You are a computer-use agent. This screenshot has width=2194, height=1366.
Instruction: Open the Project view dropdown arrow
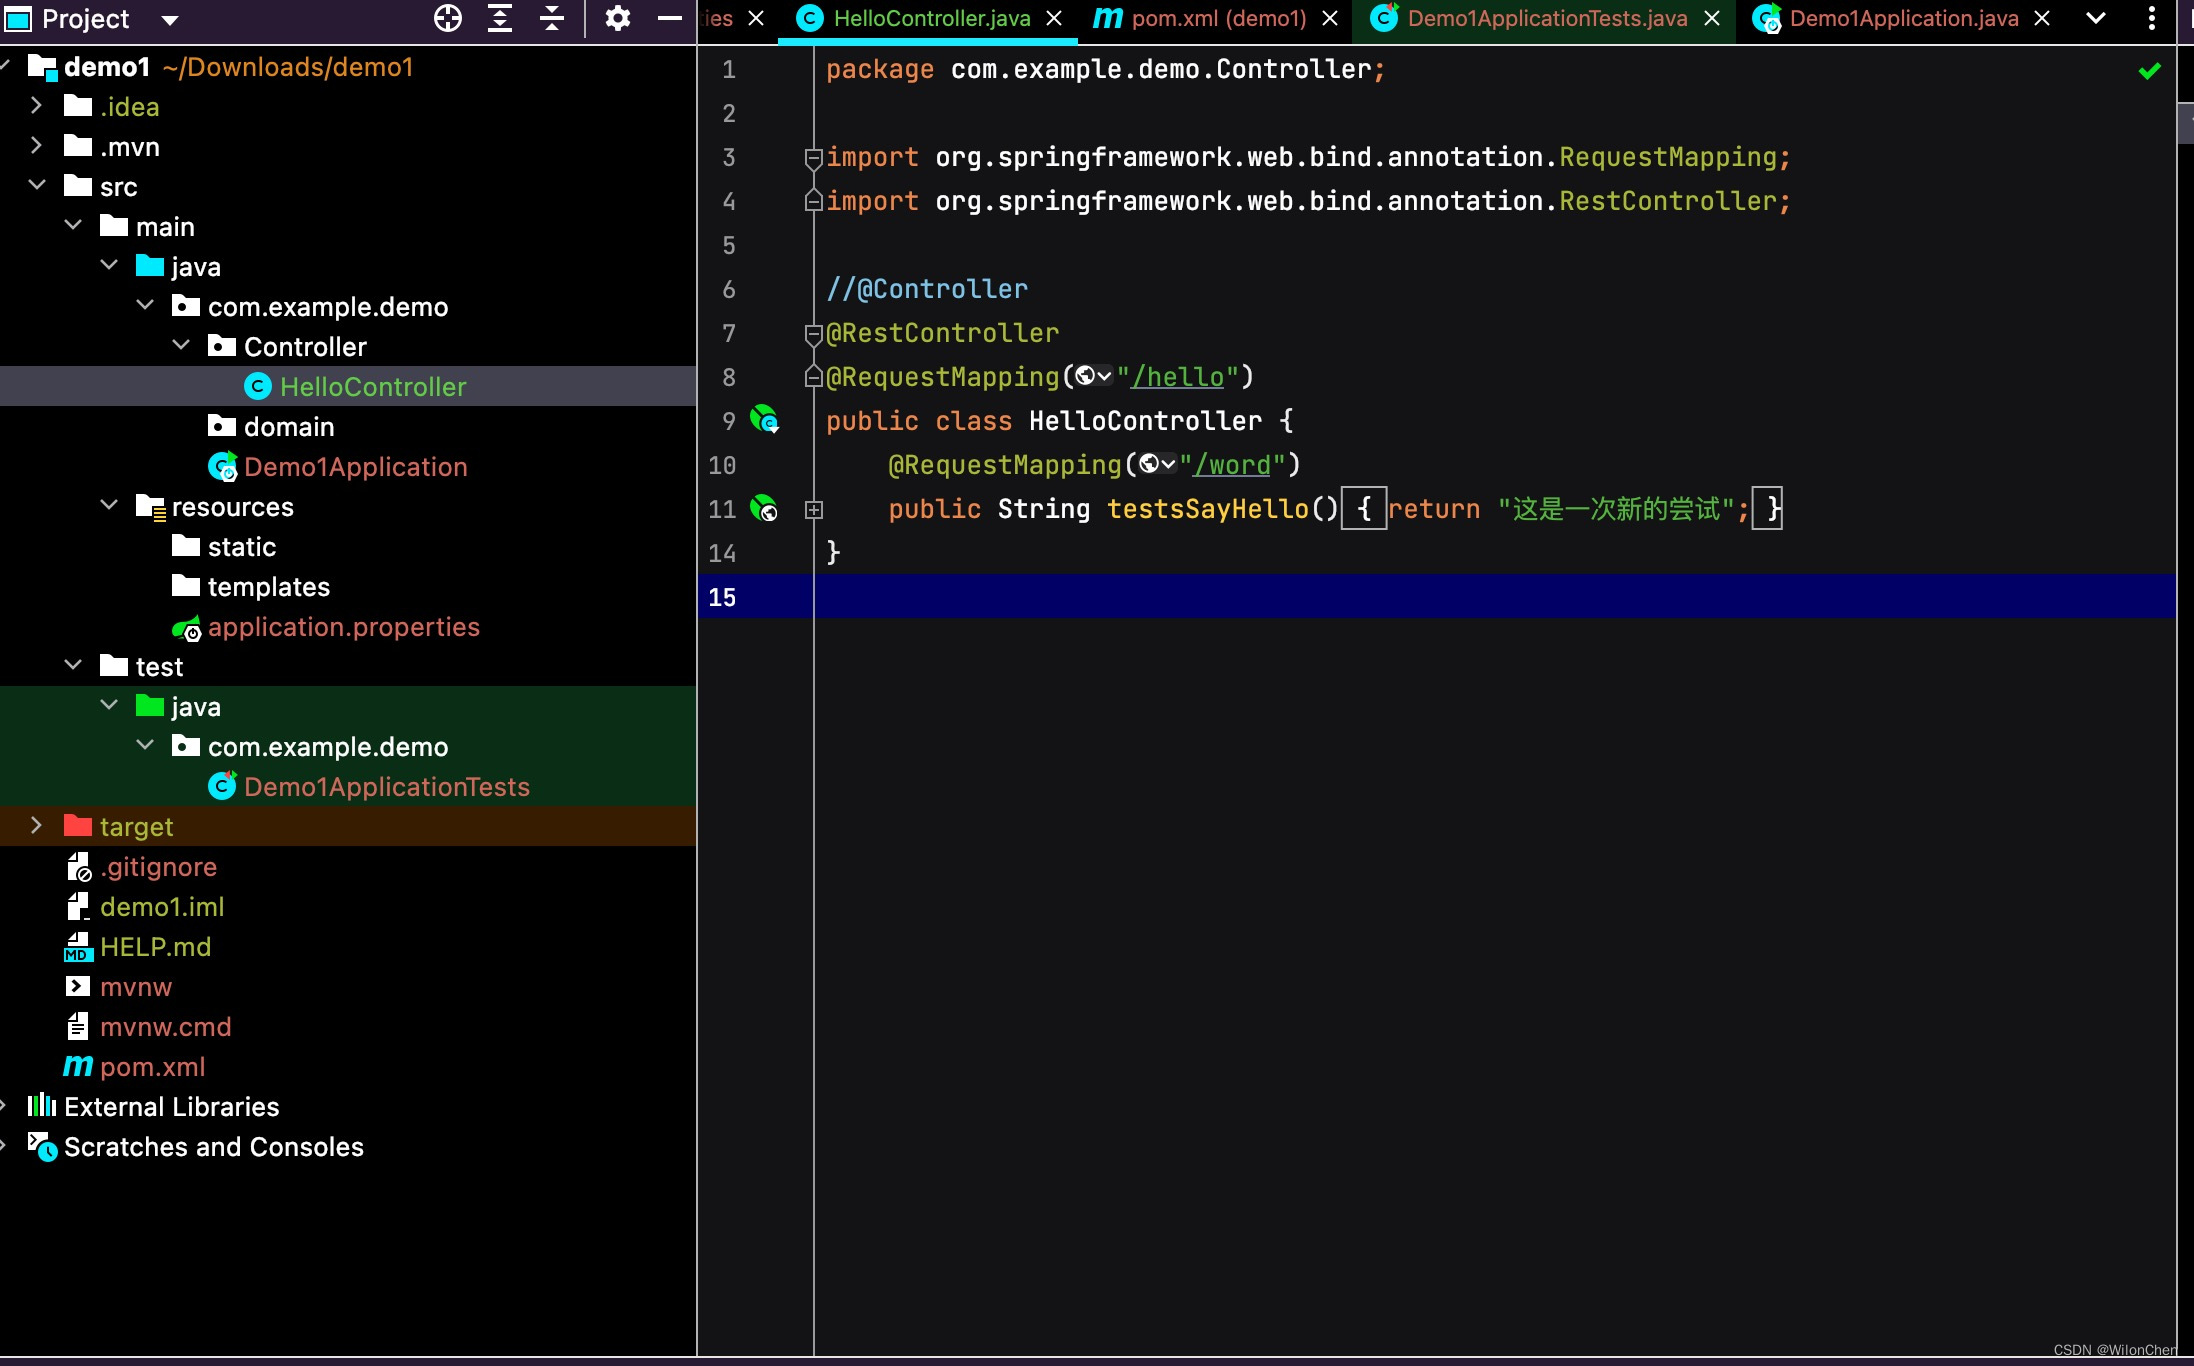coord(170,19)
